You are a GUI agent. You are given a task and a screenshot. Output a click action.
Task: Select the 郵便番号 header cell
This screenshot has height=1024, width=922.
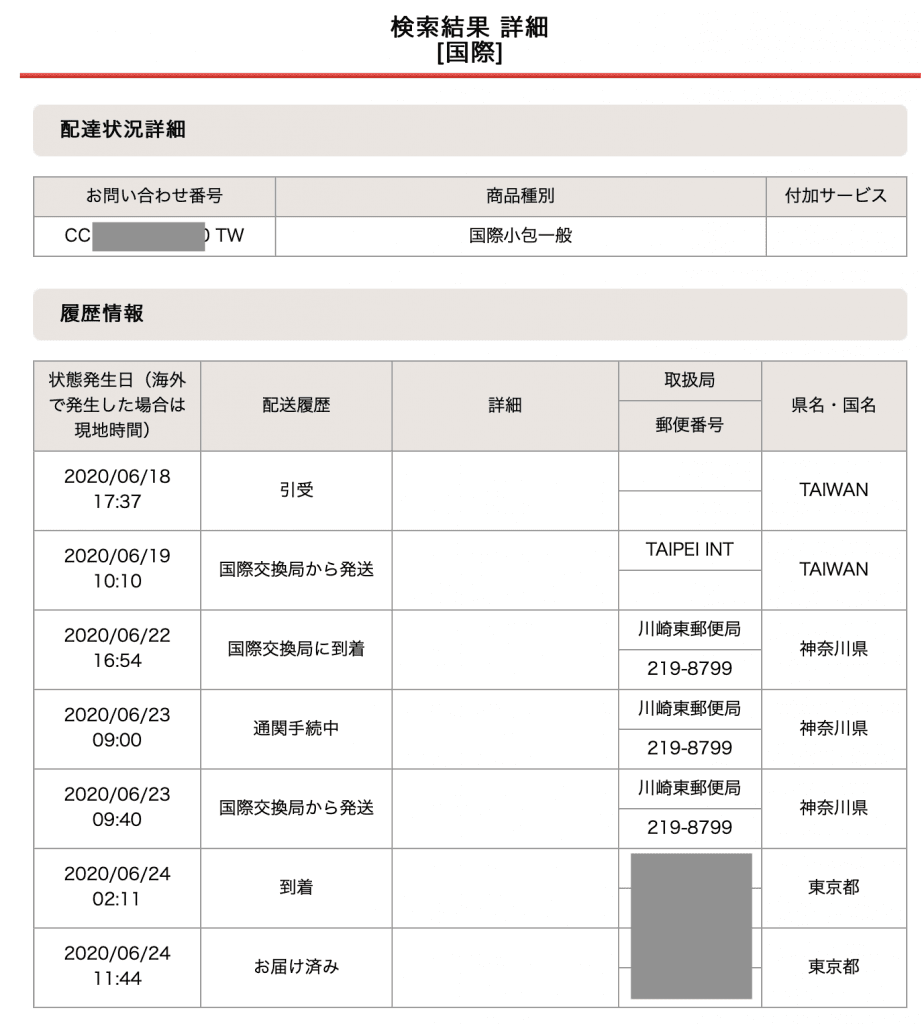tap(687, 426)
